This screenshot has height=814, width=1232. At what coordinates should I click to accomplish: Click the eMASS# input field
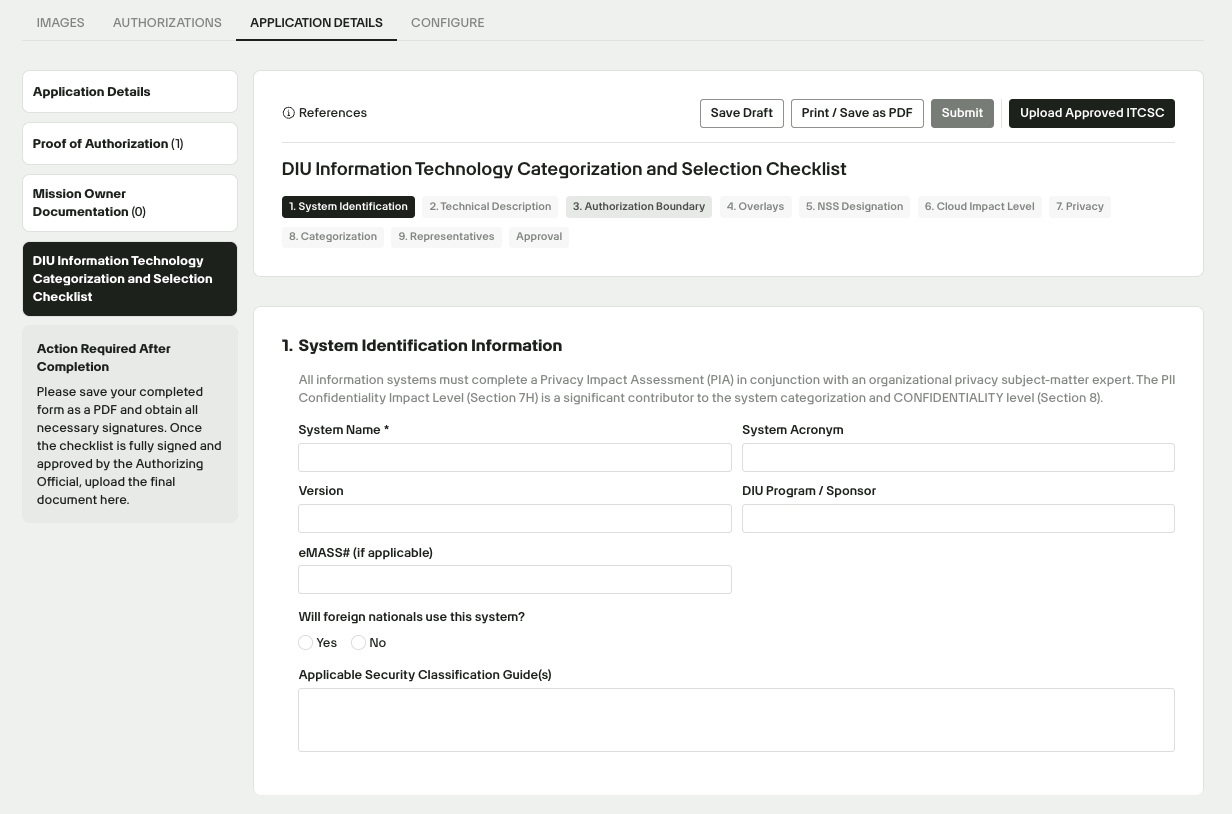point(515,579)
